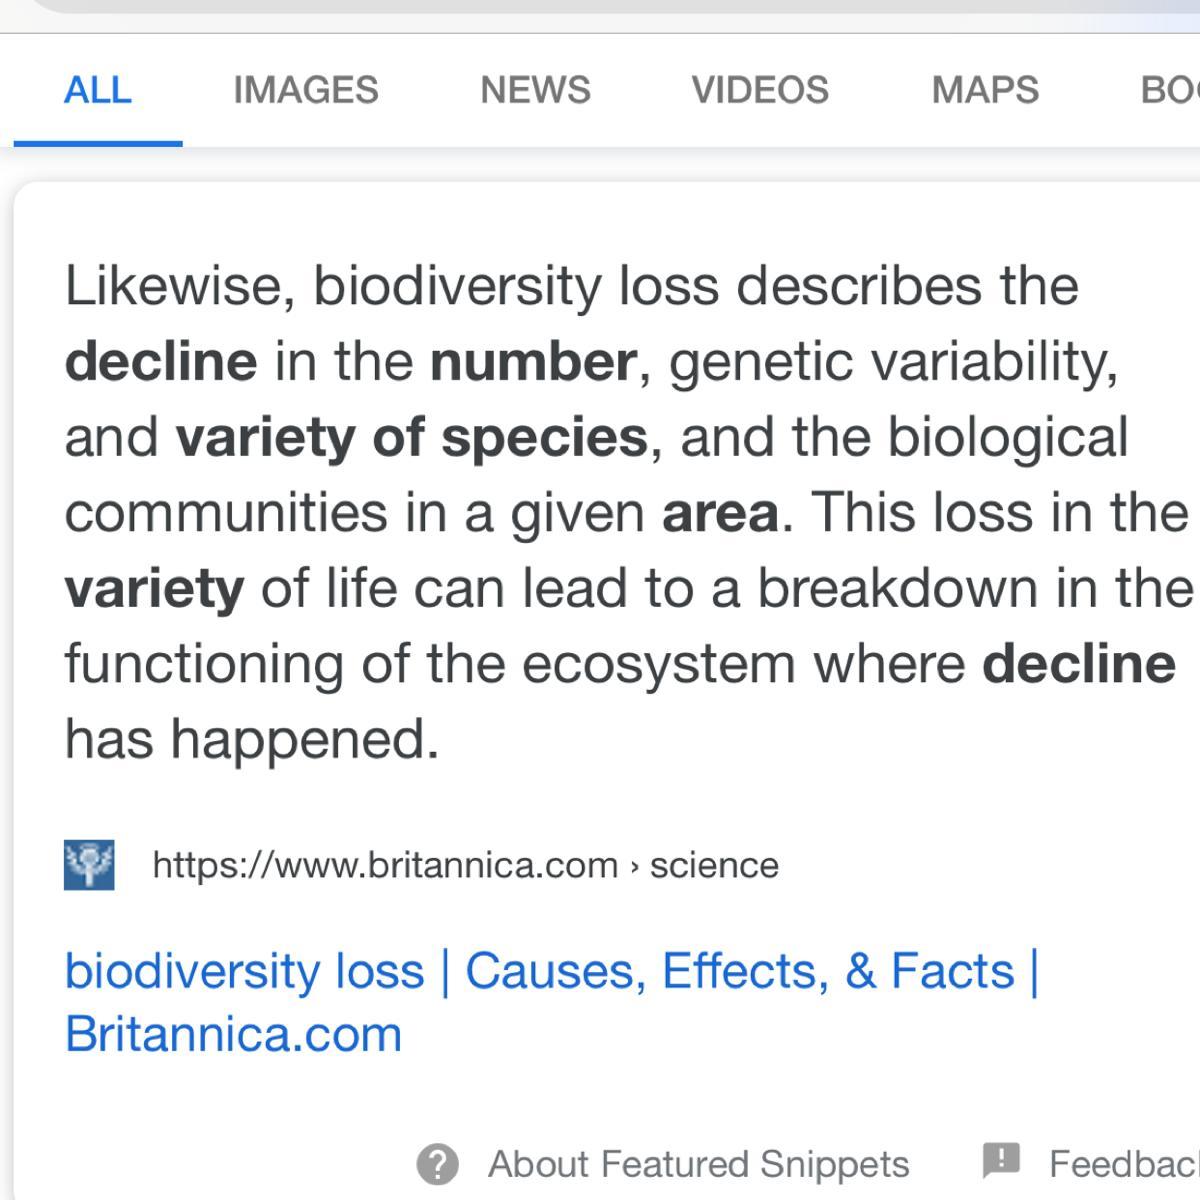Click the Feedback exclamation icon
Screen dimensions: 1200x1200
(x=1000, y=1161)
